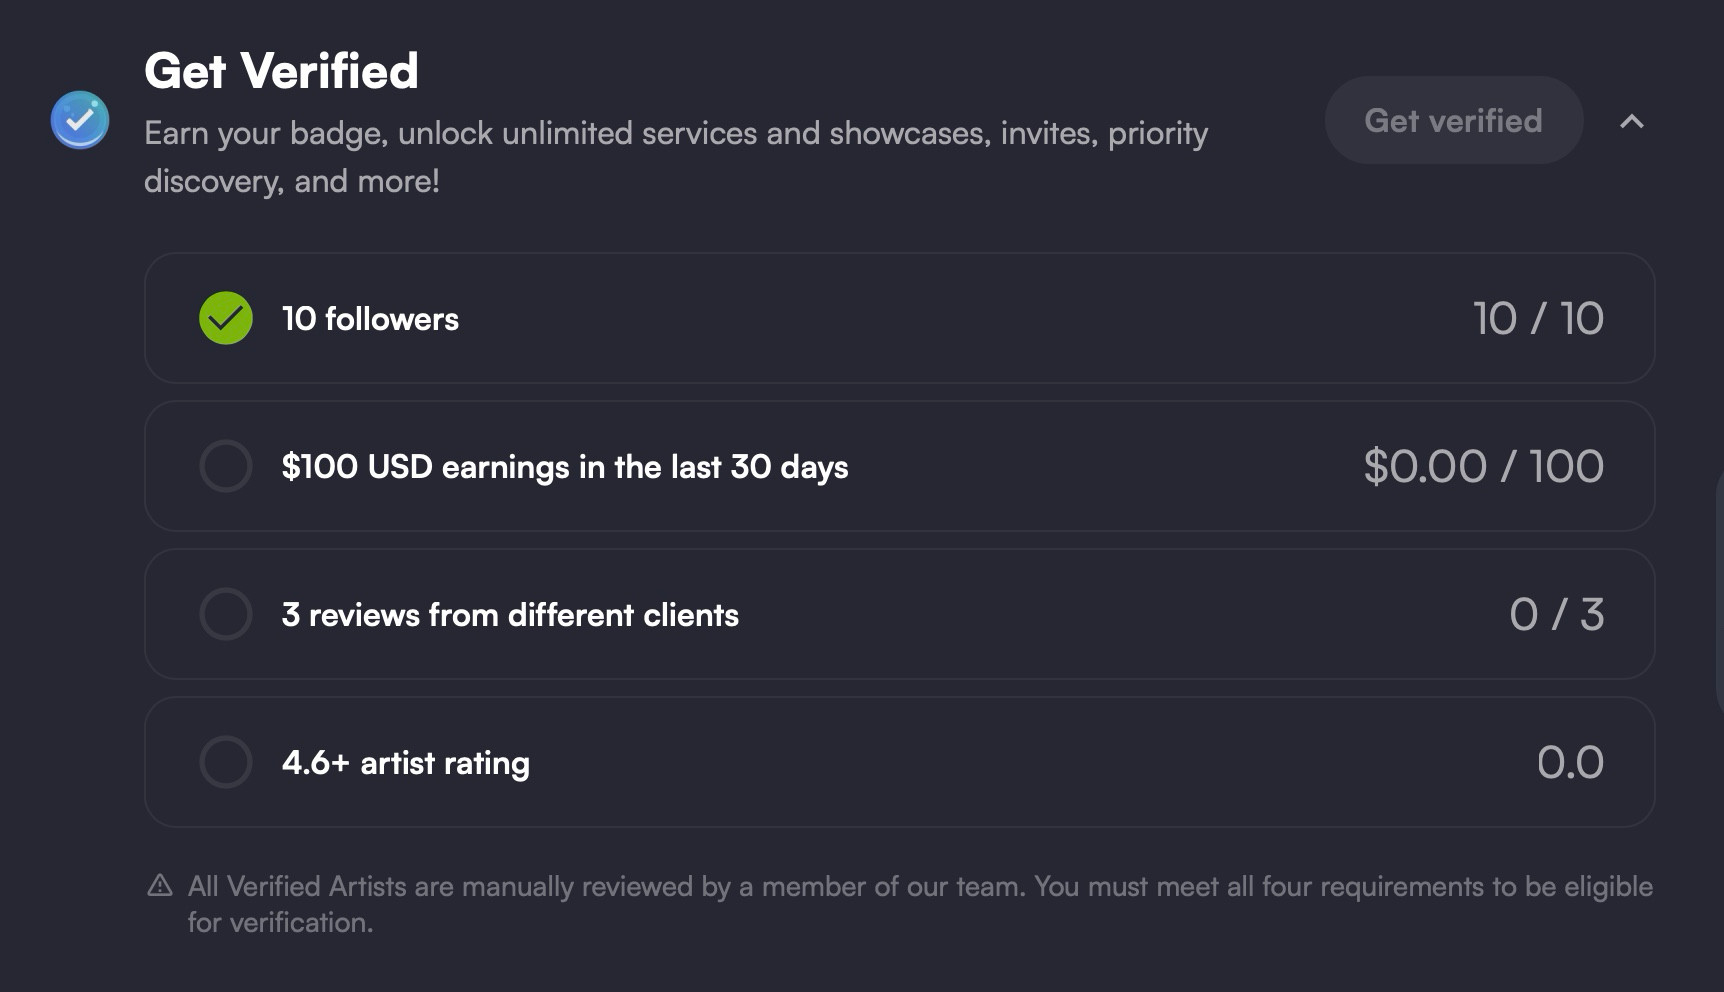The width and height of the screenshot is (1724, 992).
Task: Select the 10 followers requirement row
Action: pos(900,318)
